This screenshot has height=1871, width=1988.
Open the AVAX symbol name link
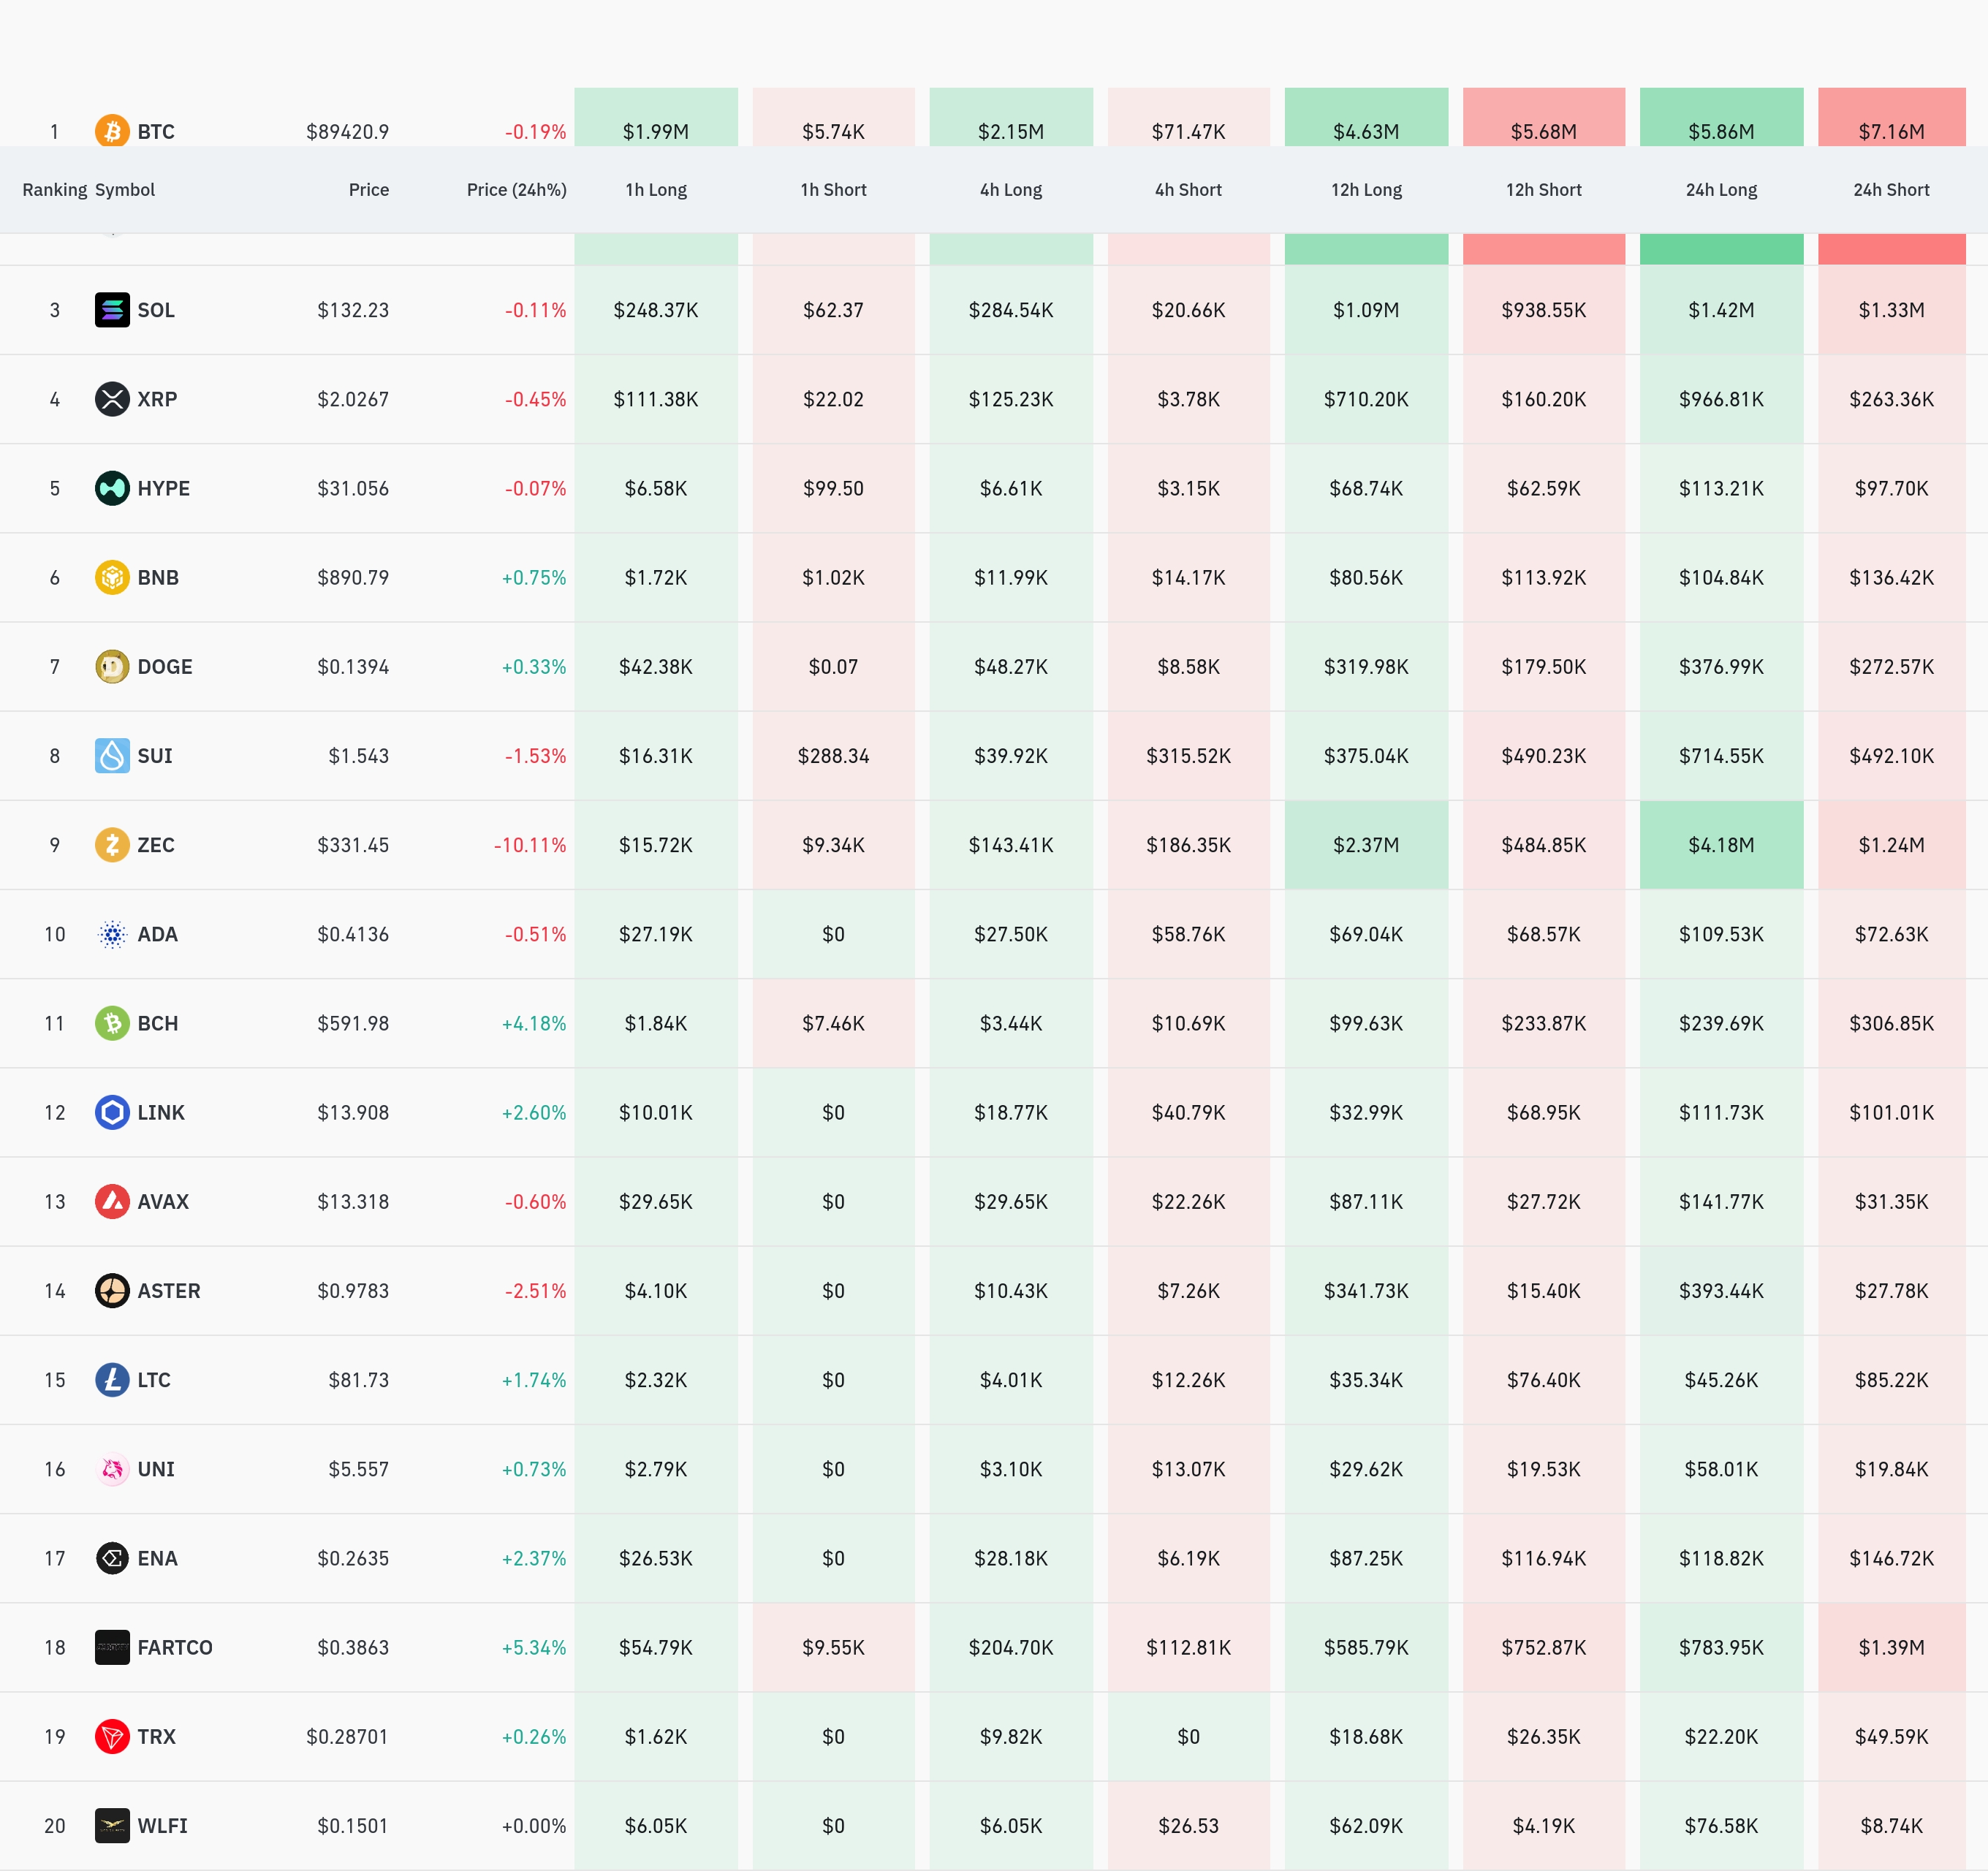163,1202
